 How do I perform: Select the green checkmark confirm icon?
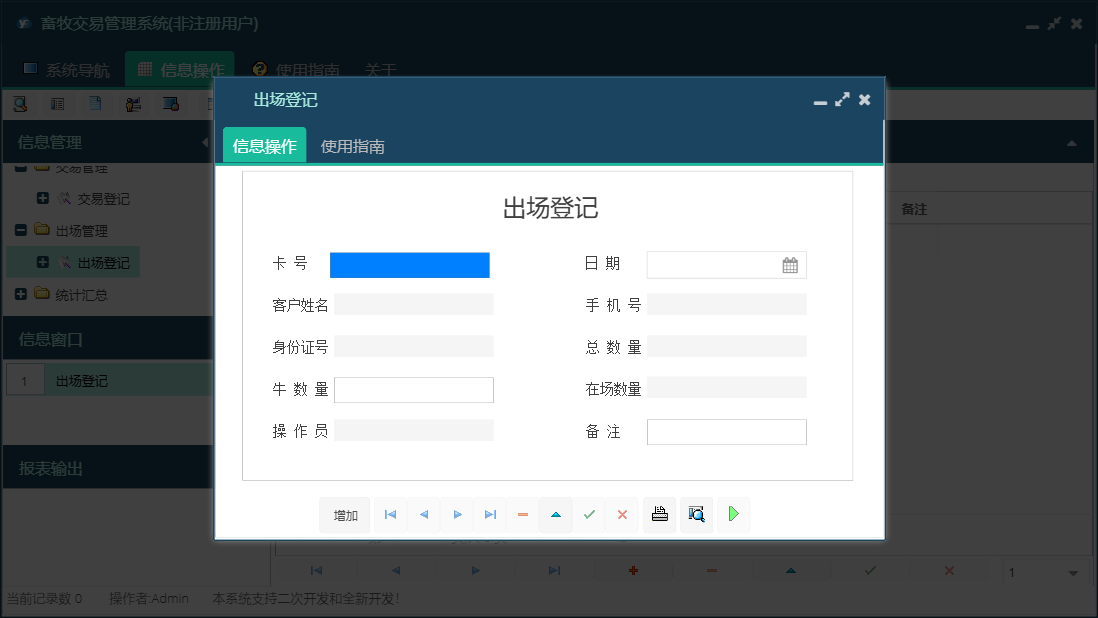click(x=589, y=514)
